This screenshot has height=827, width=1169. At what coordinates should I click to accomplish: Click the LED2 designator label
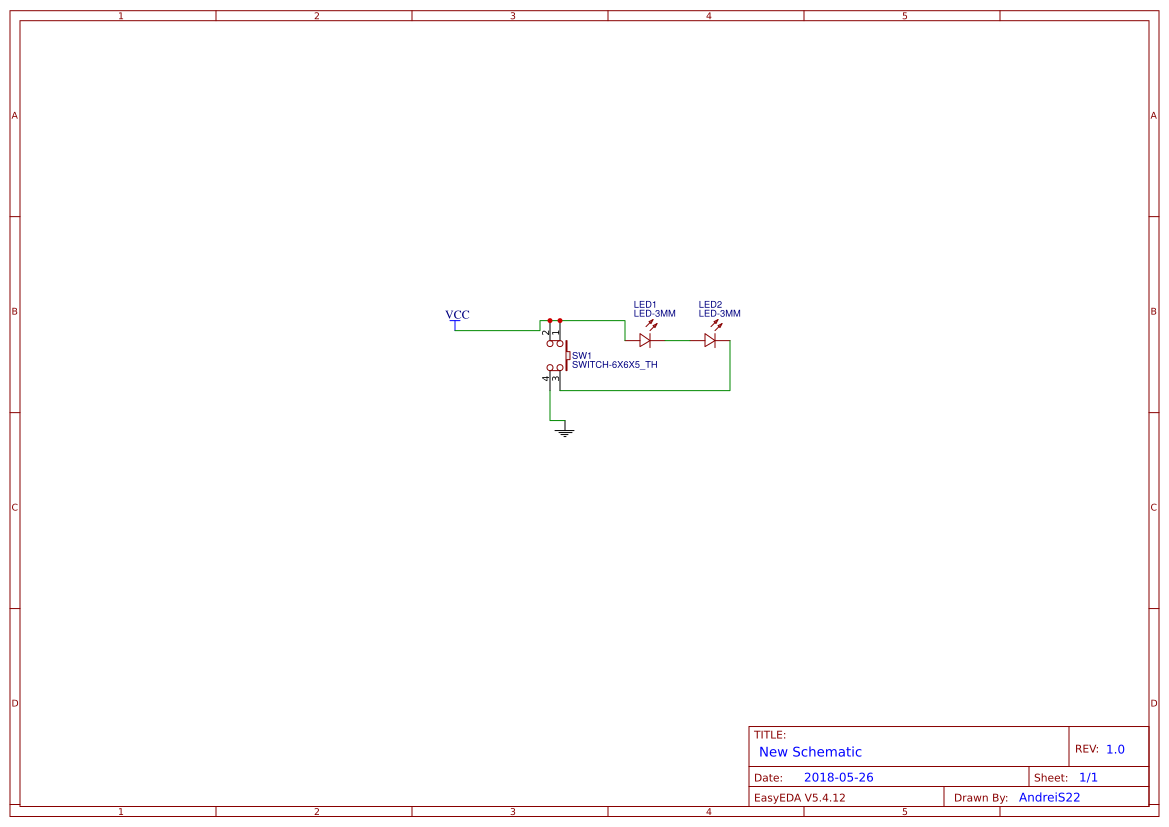710,304
